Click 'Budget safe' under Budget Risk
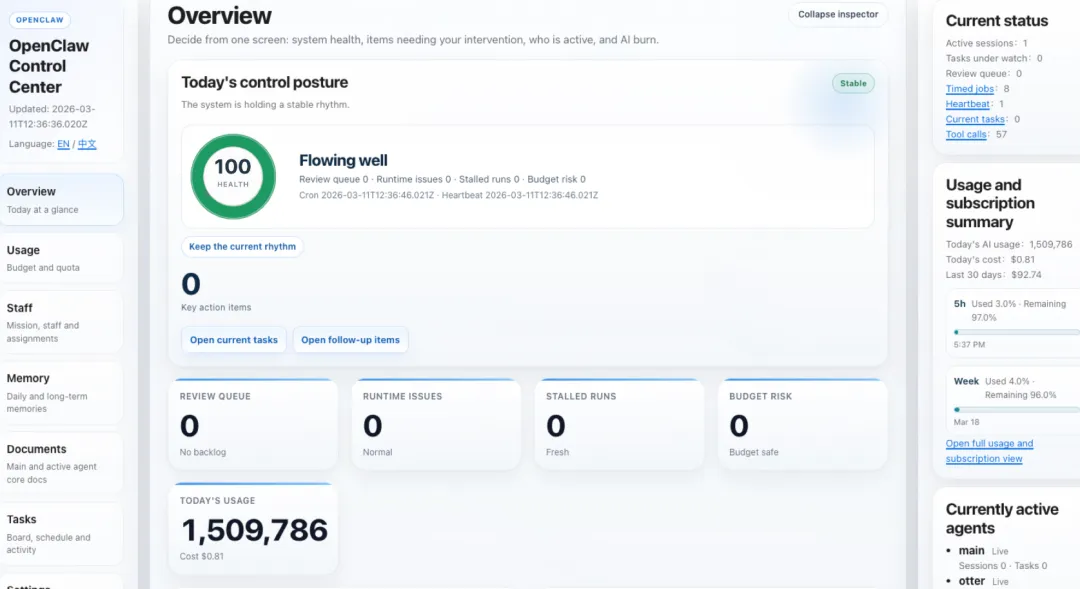This screenshot has width=1080, height=589. click(754, 453)
